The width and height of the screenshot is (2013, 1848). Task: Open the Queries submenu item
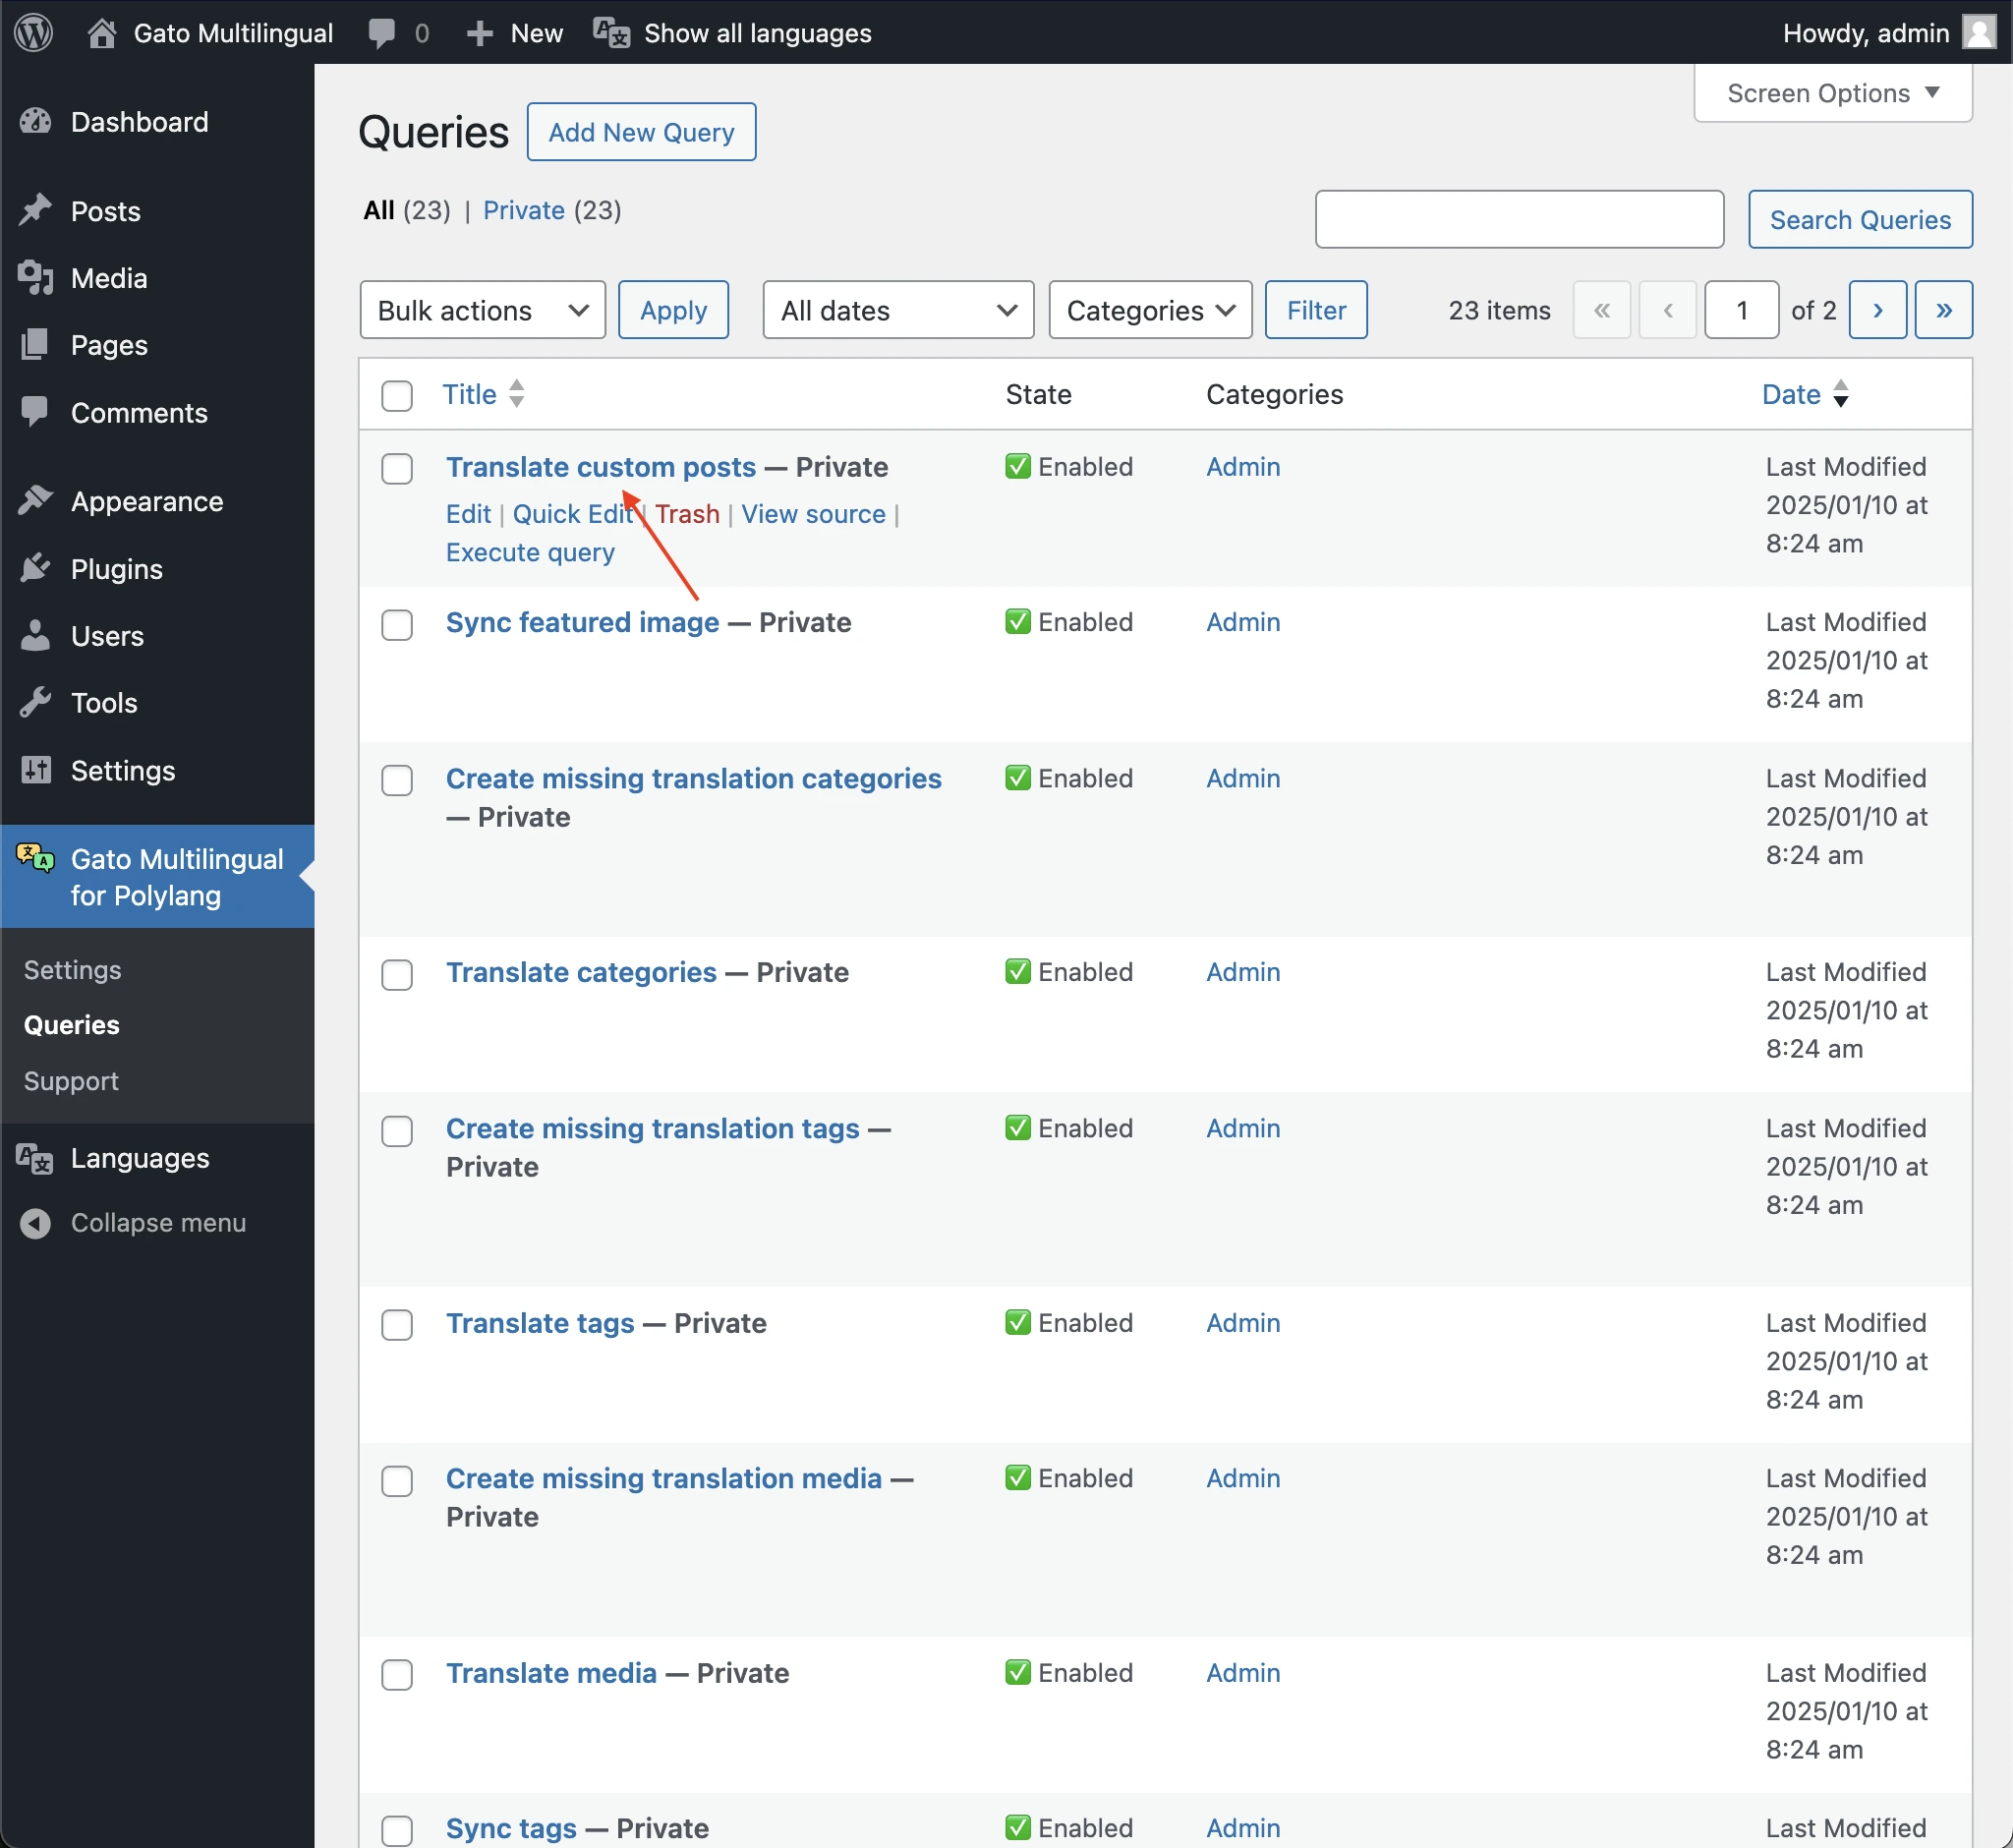70,1024
